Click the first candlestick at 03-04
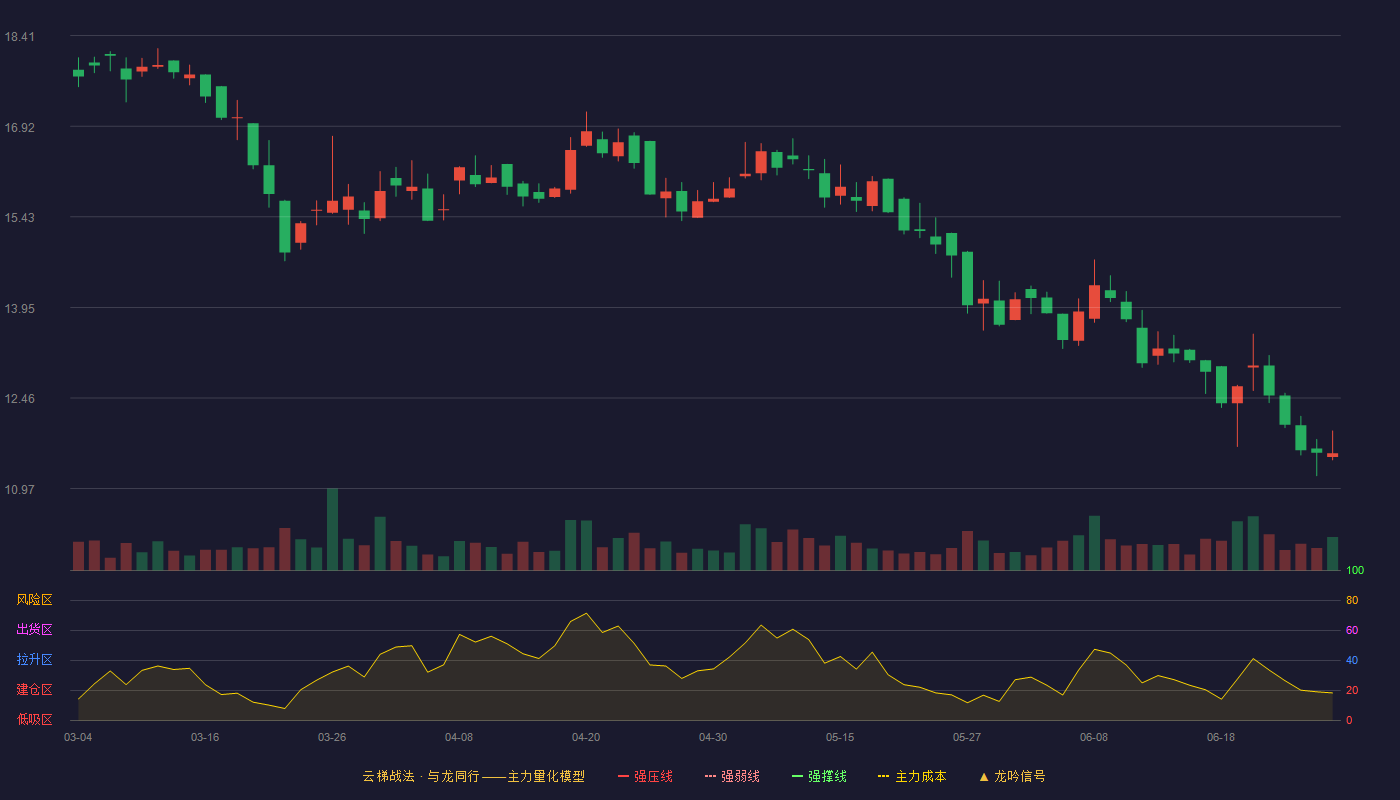The image size is (1400, 800). pyautogui.click(x=78, y=72)
